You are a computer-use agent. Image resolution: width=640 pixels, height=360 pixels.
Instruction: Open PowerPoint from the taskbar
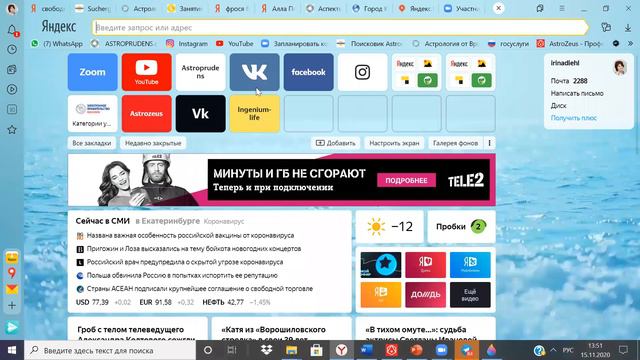pyautogui.click(x=416, y=350)
